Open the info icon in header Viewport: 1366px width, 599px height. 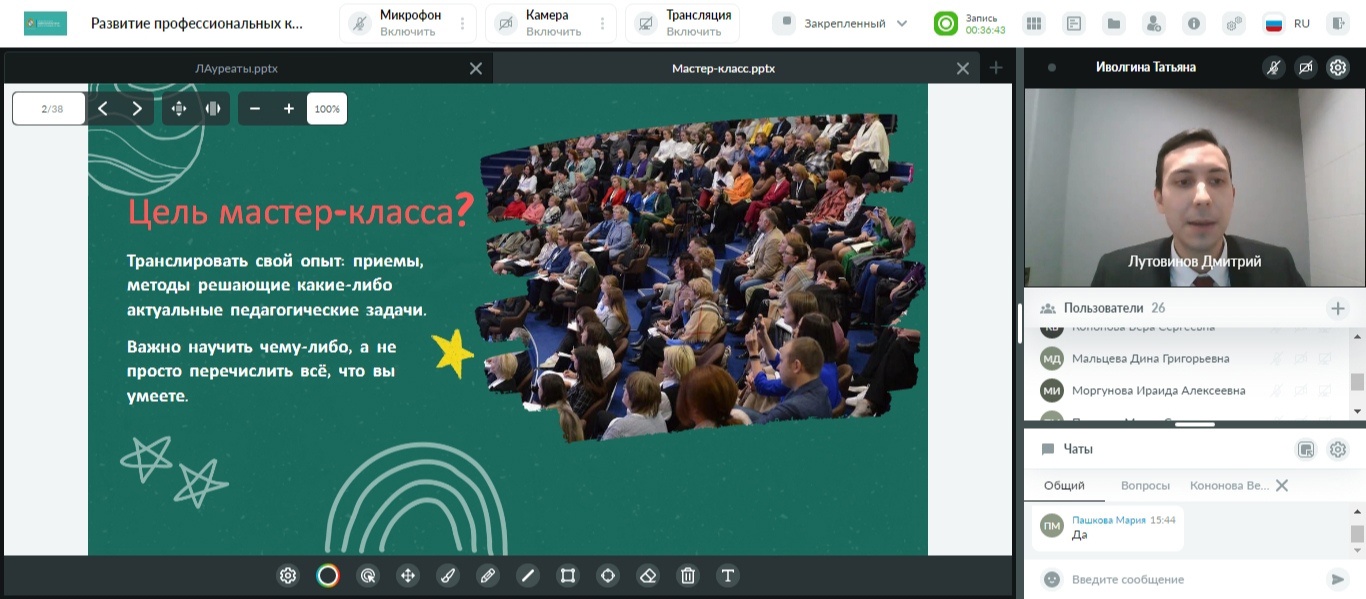click(x=1194, y=23)
